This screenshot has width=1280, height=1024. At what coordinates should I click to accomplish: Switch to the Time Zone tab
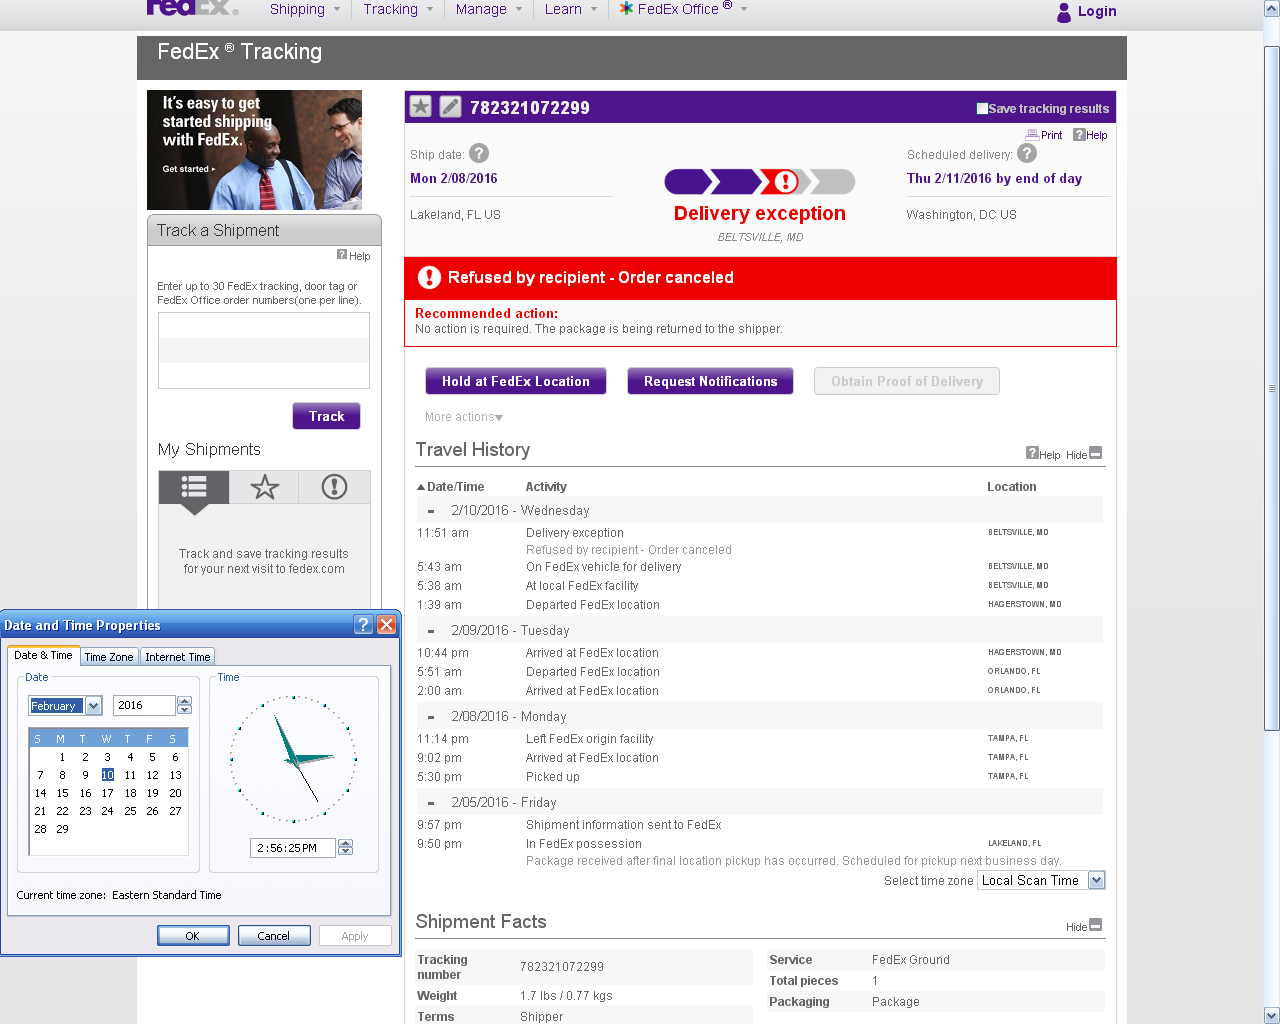pos(108,657)
